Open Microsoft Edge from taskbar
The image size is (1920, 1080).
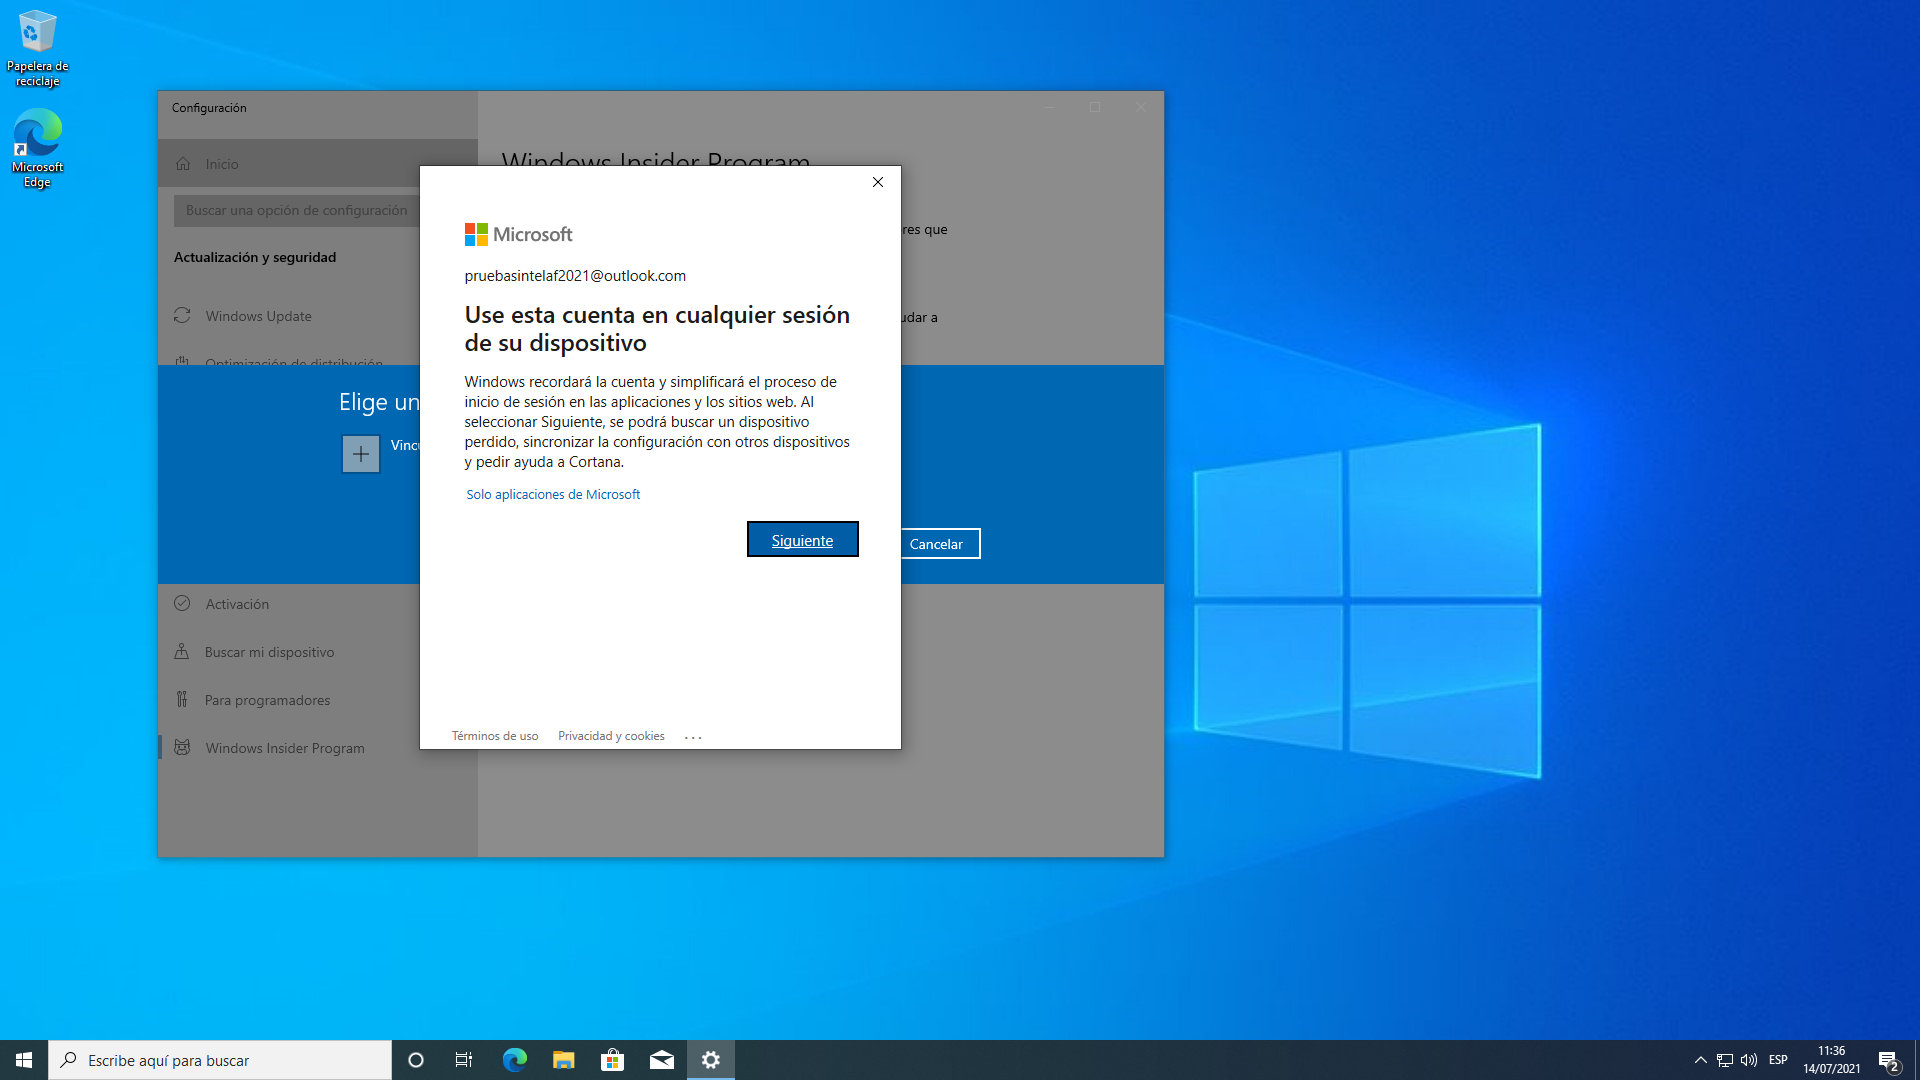(x=514, y=1060)
